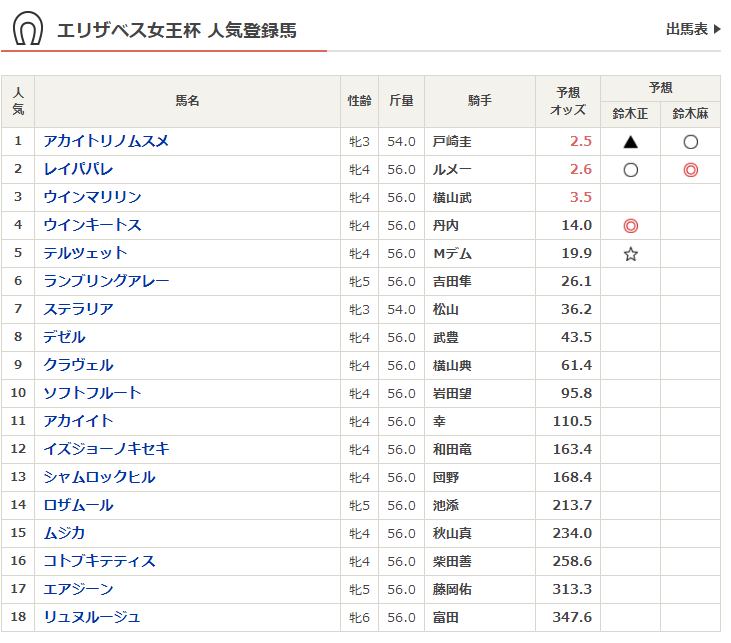Click 牝6 age cell for リュヌルージュ
This screenshot has height=643, width=731.
coord(359,617)
